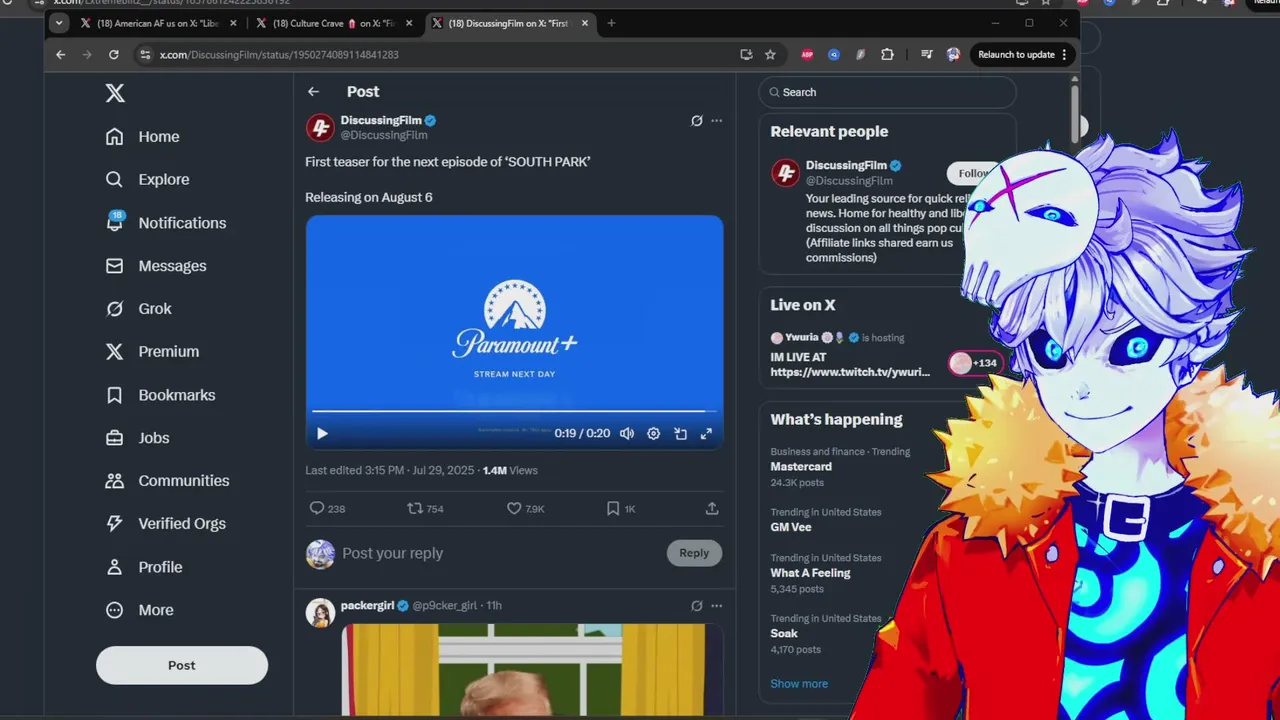1280x720 pixels.
Task: Follow DiscussingFilm in Relevant people
Action: pos(973,173)
